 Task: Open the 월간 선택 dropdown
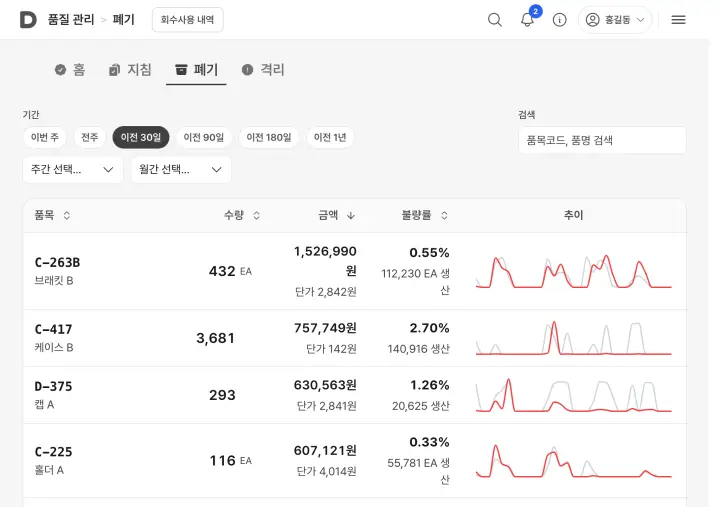click(x=181, y=170)
